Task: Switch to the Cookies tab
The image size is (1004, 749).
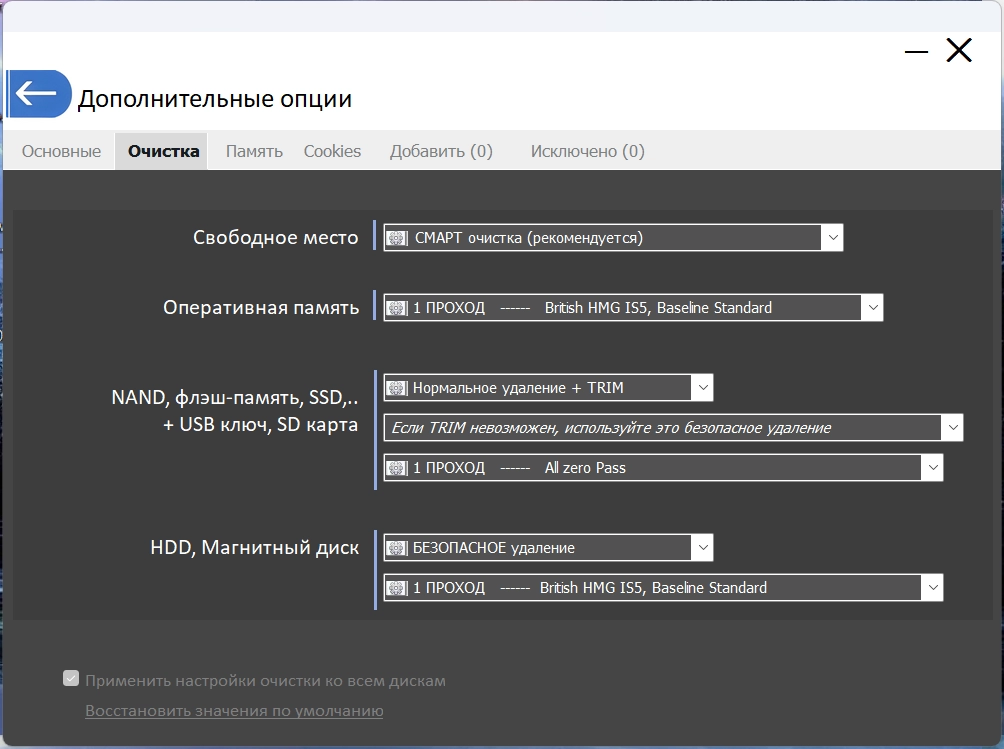Action: (x=332, y=152)
